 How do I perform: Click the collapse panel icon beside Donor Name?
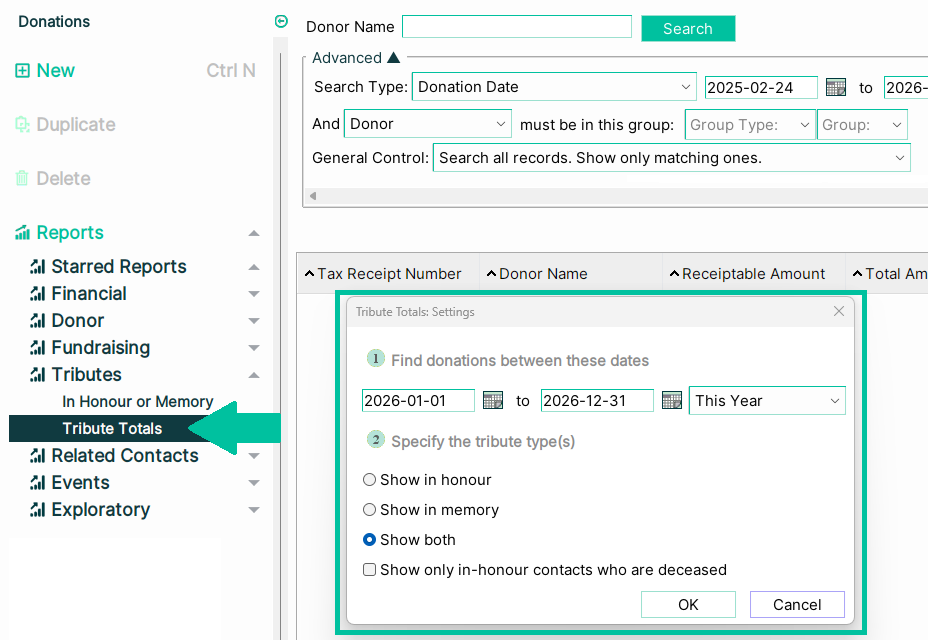pos(281,22)
